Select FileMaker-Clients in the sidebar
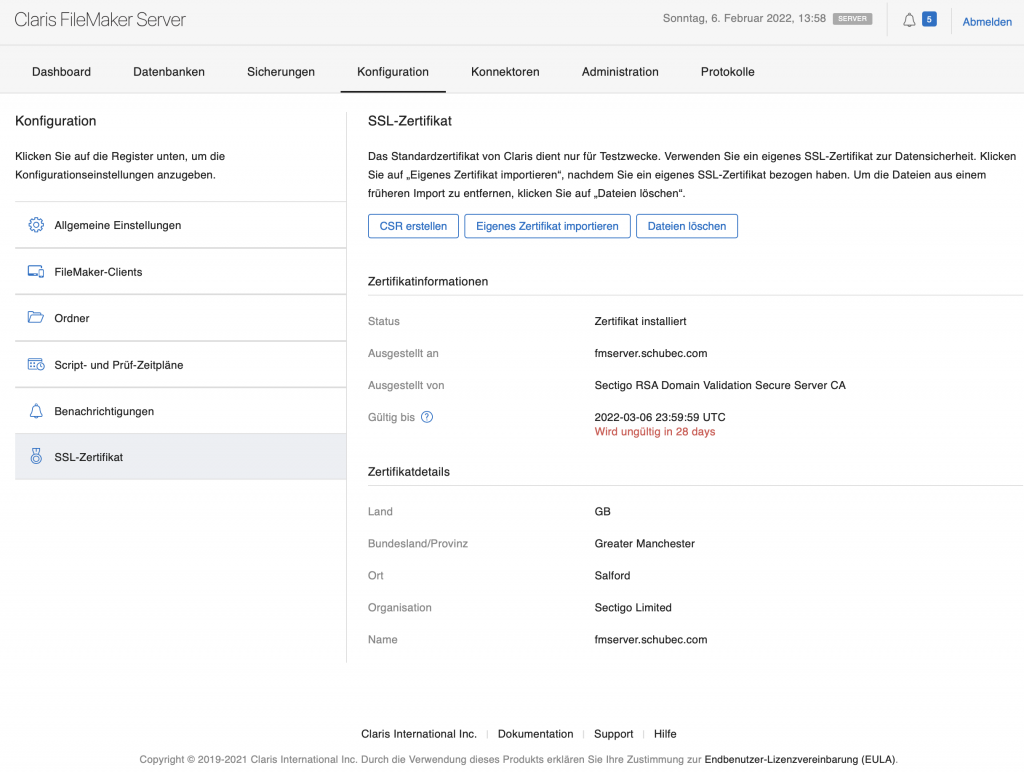This screenshot has width=1024, height=773. pyautogui.click(x=180, y=272)
